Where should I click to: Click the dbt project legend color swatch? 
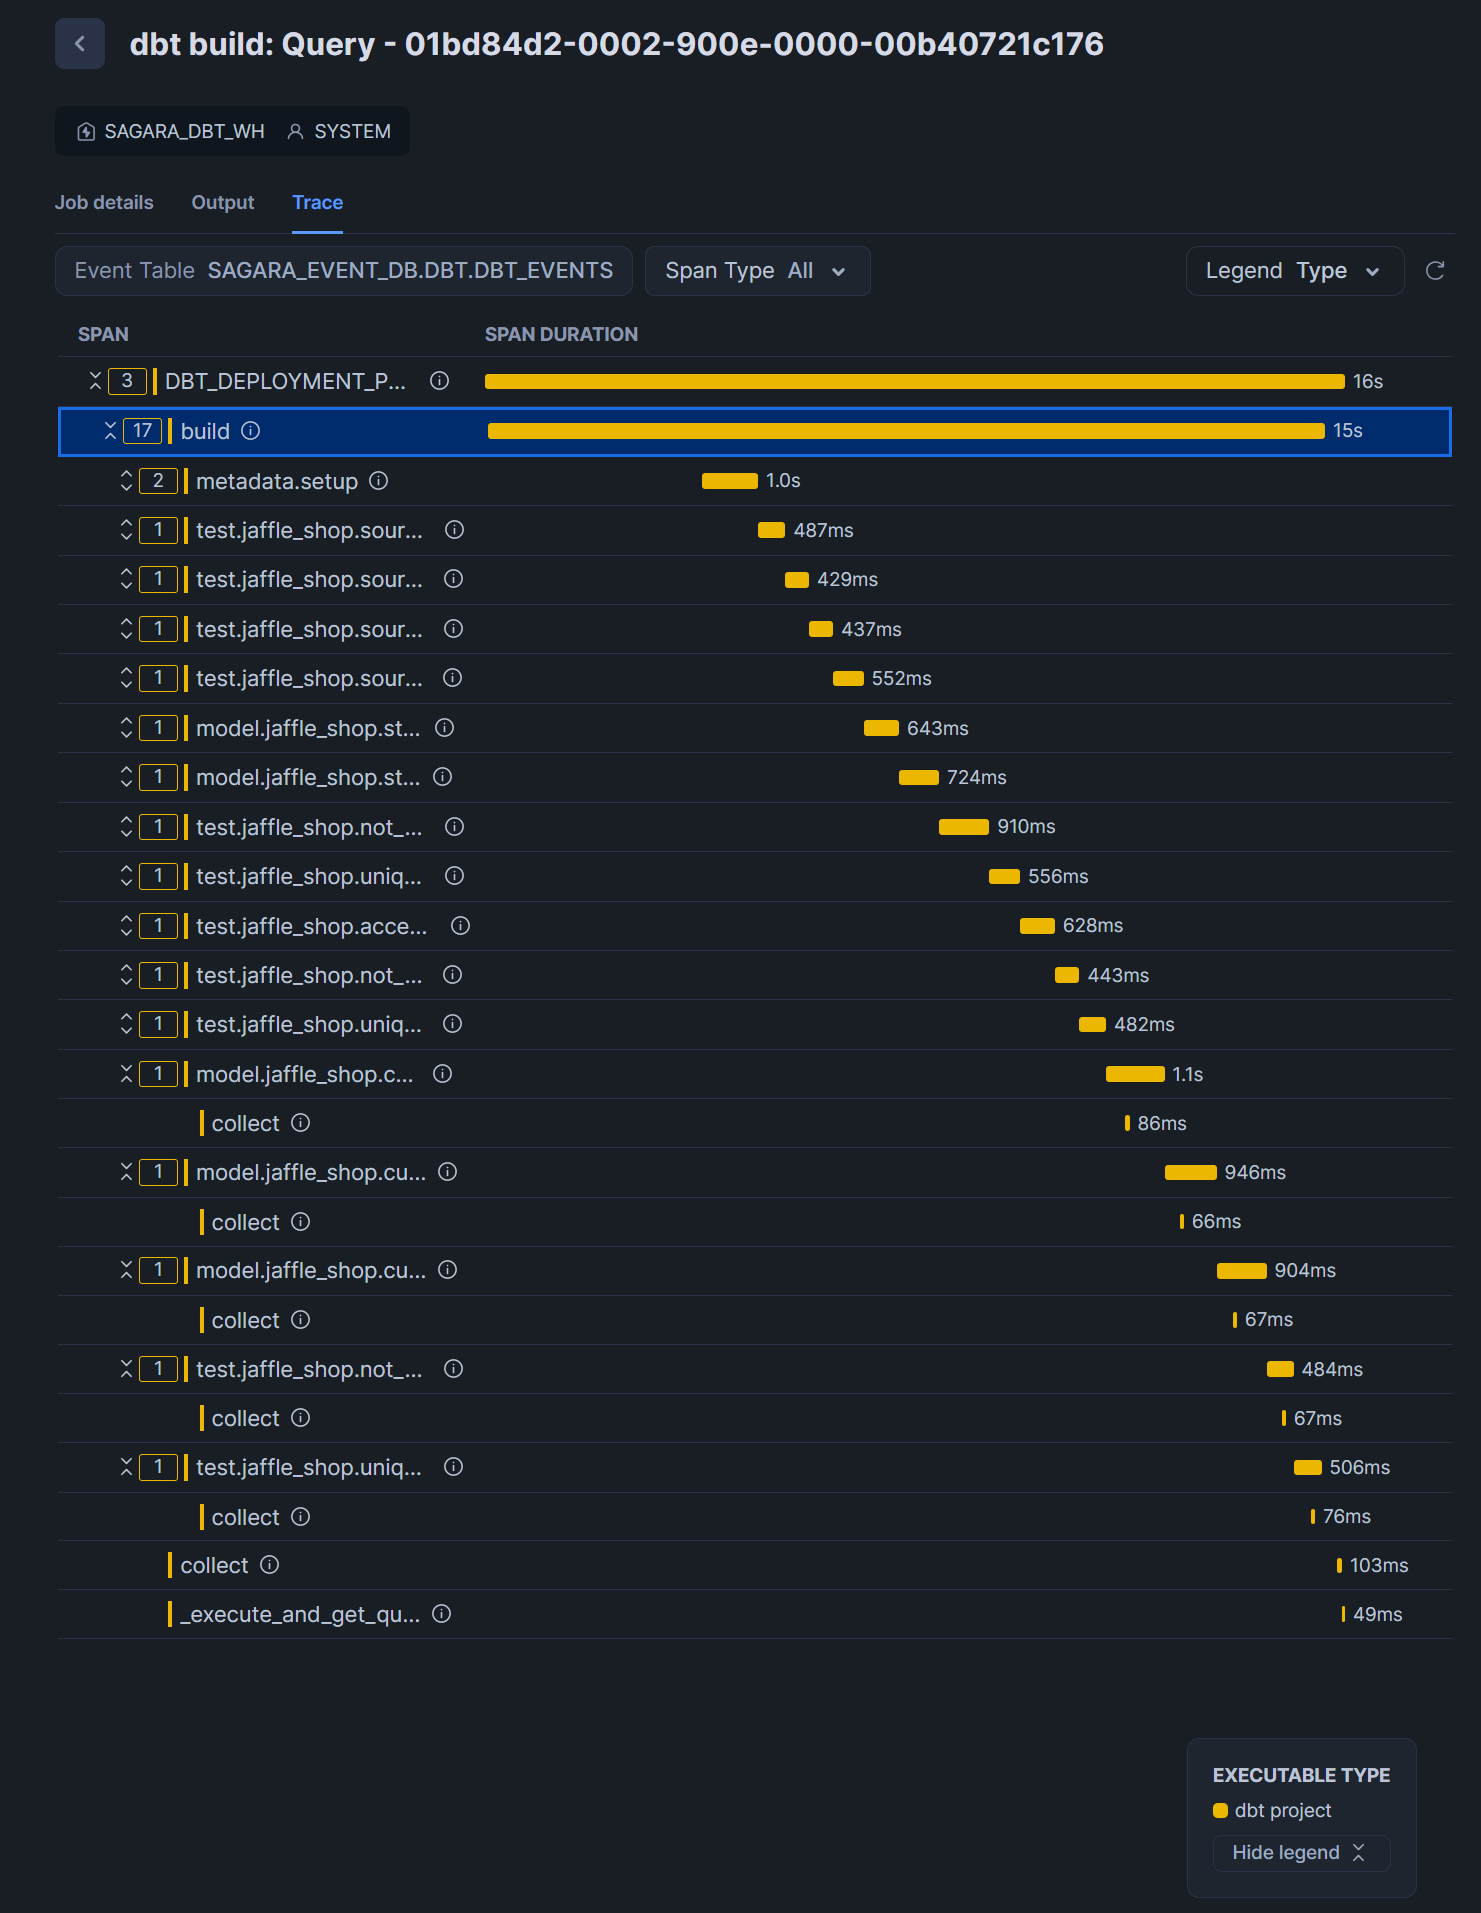(1220, 1811)
